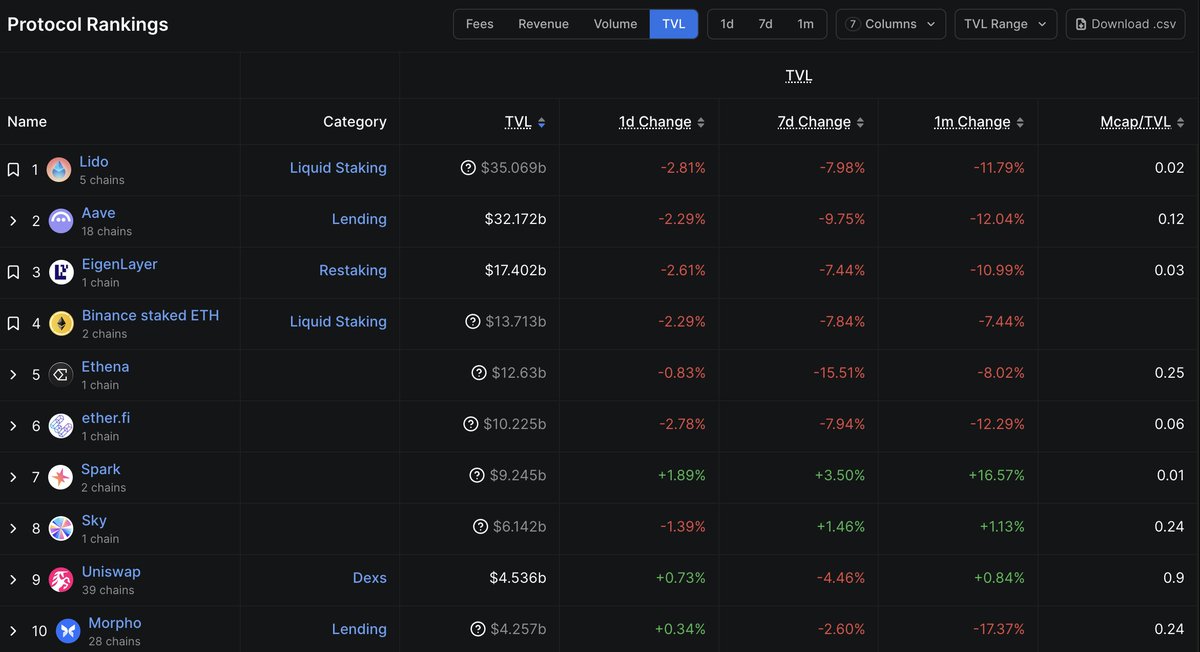1200x652 pixels.
Task: Click the sort arrows beside TVL column
Action: coord(541,122)
